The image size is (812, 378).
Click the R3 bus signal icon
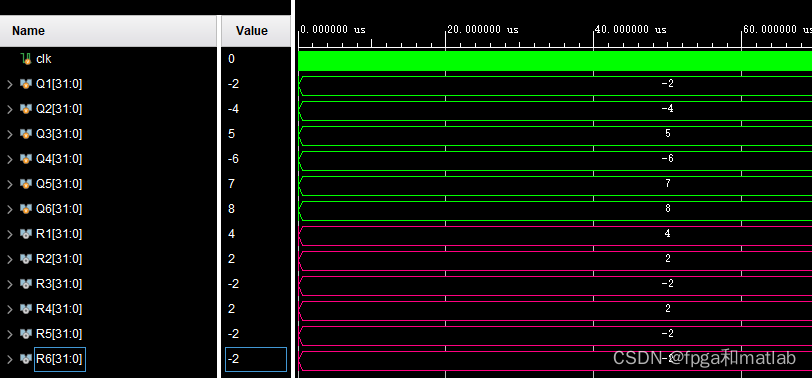(x=26, y=284)
